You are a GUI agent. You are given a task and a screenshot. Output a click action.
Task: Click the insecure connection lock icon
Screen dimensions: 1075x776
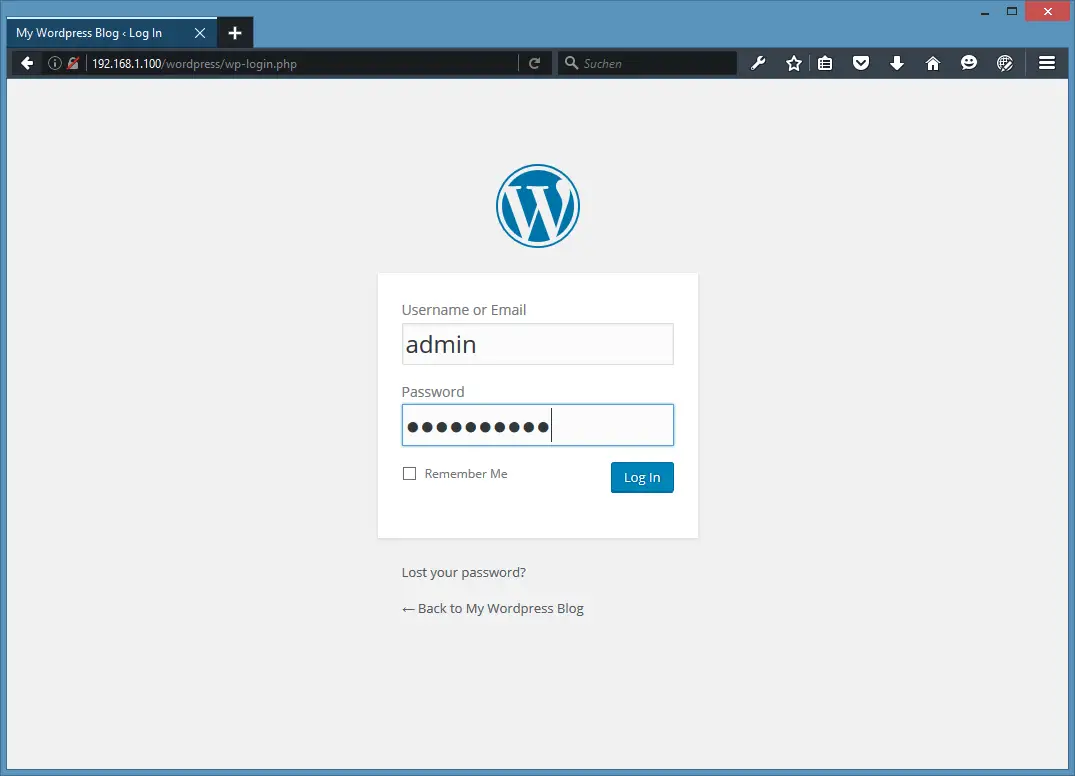73,64
